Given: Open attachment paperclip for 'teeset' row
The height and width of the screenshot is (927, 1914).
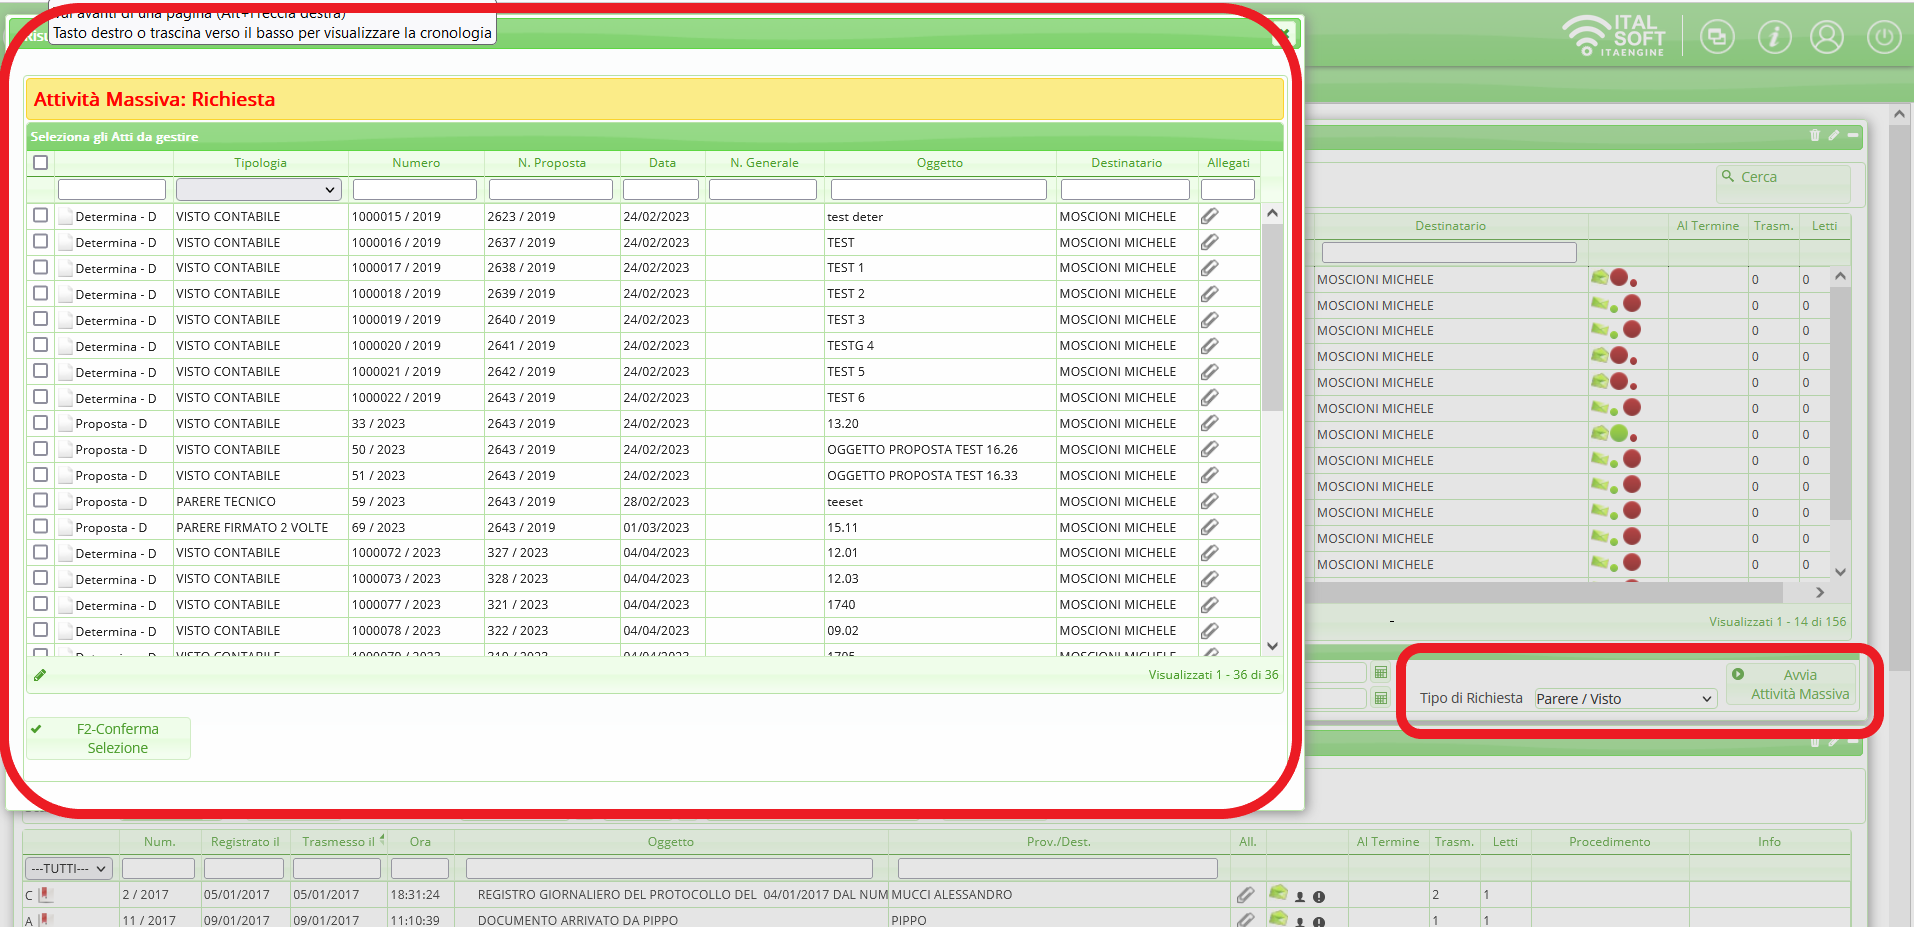Looking at the screenshot, I should 1210,501.
